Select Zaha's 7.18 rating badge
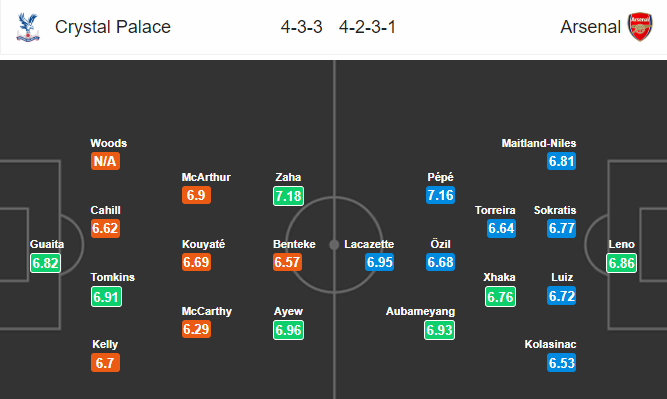The height and width of the screenshot is (399, 667). pos(288,196)
